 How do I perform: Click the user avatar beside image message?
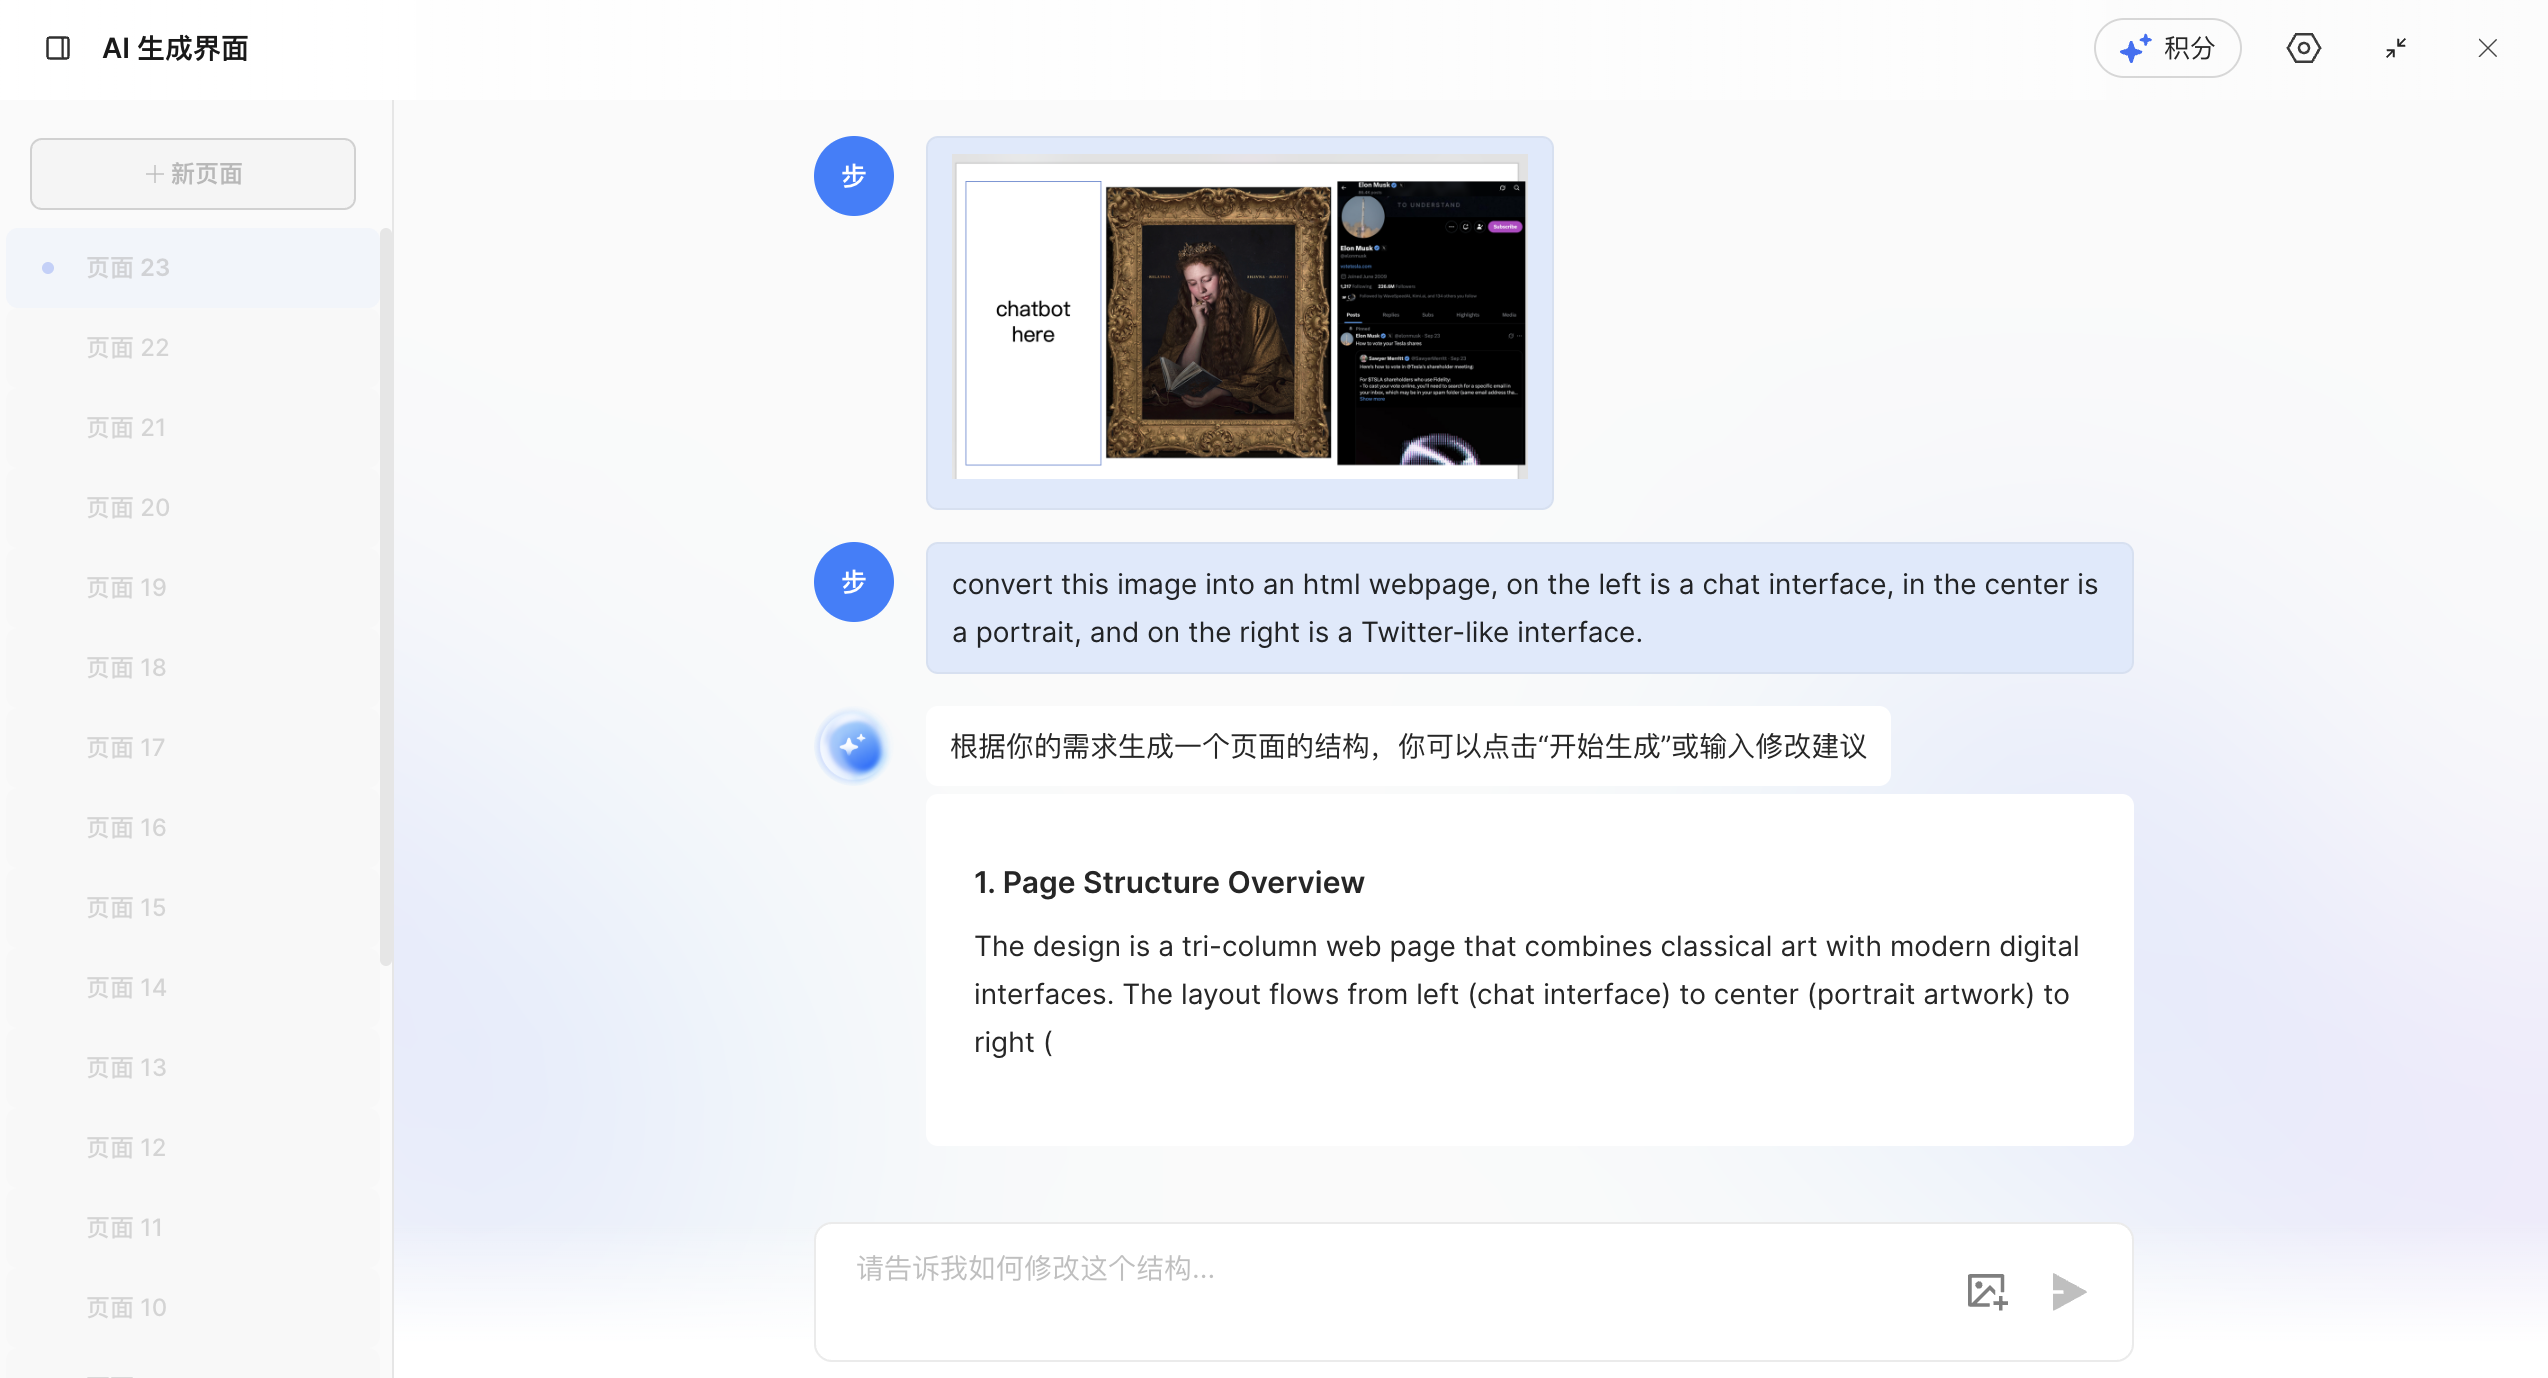click(x=853, y=176)
